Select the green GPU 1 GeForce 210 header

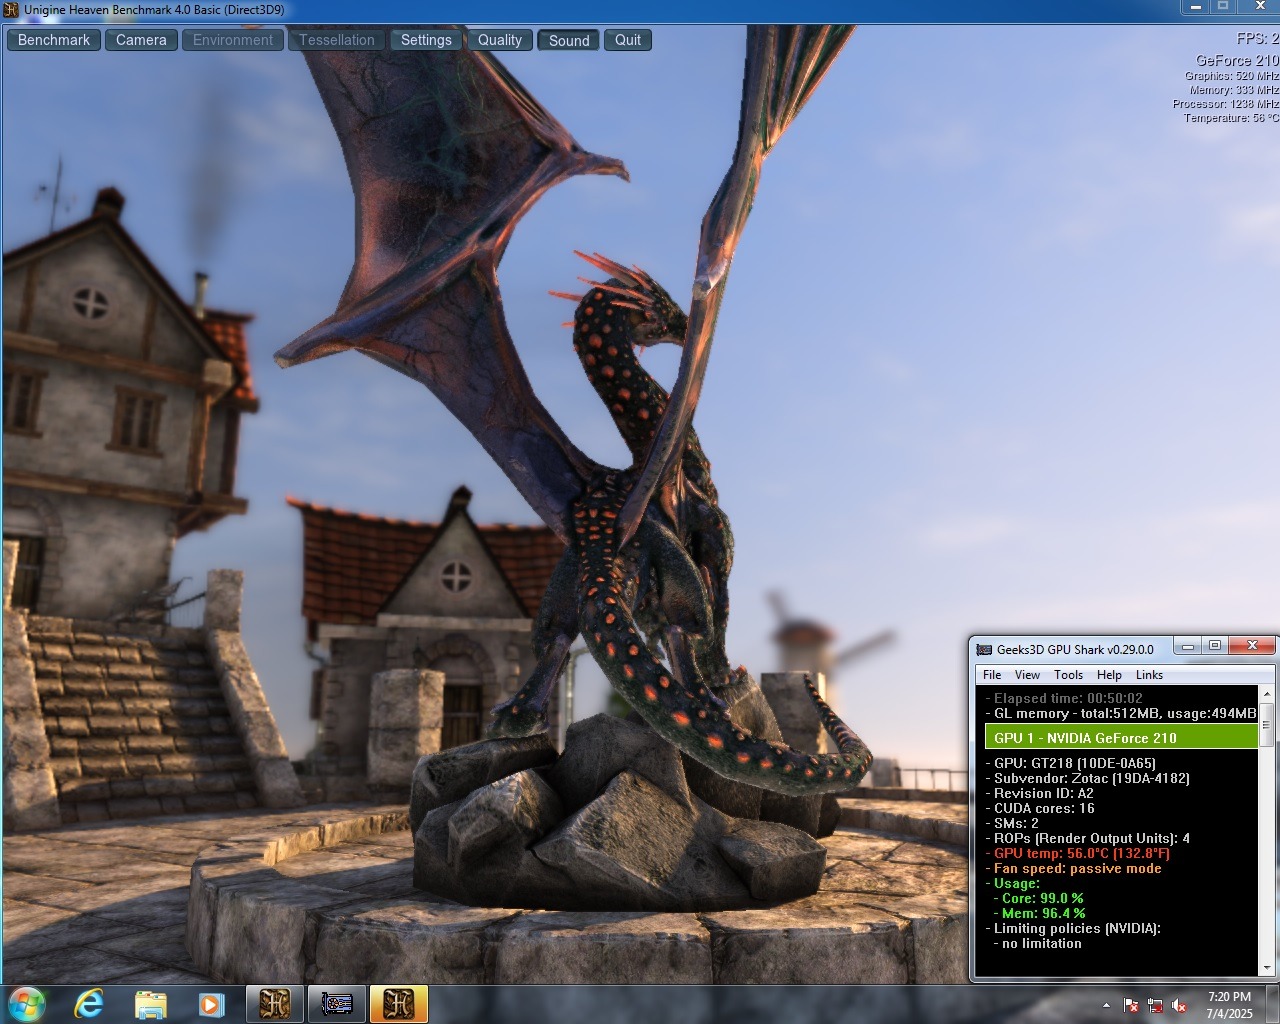[1120, 738]
